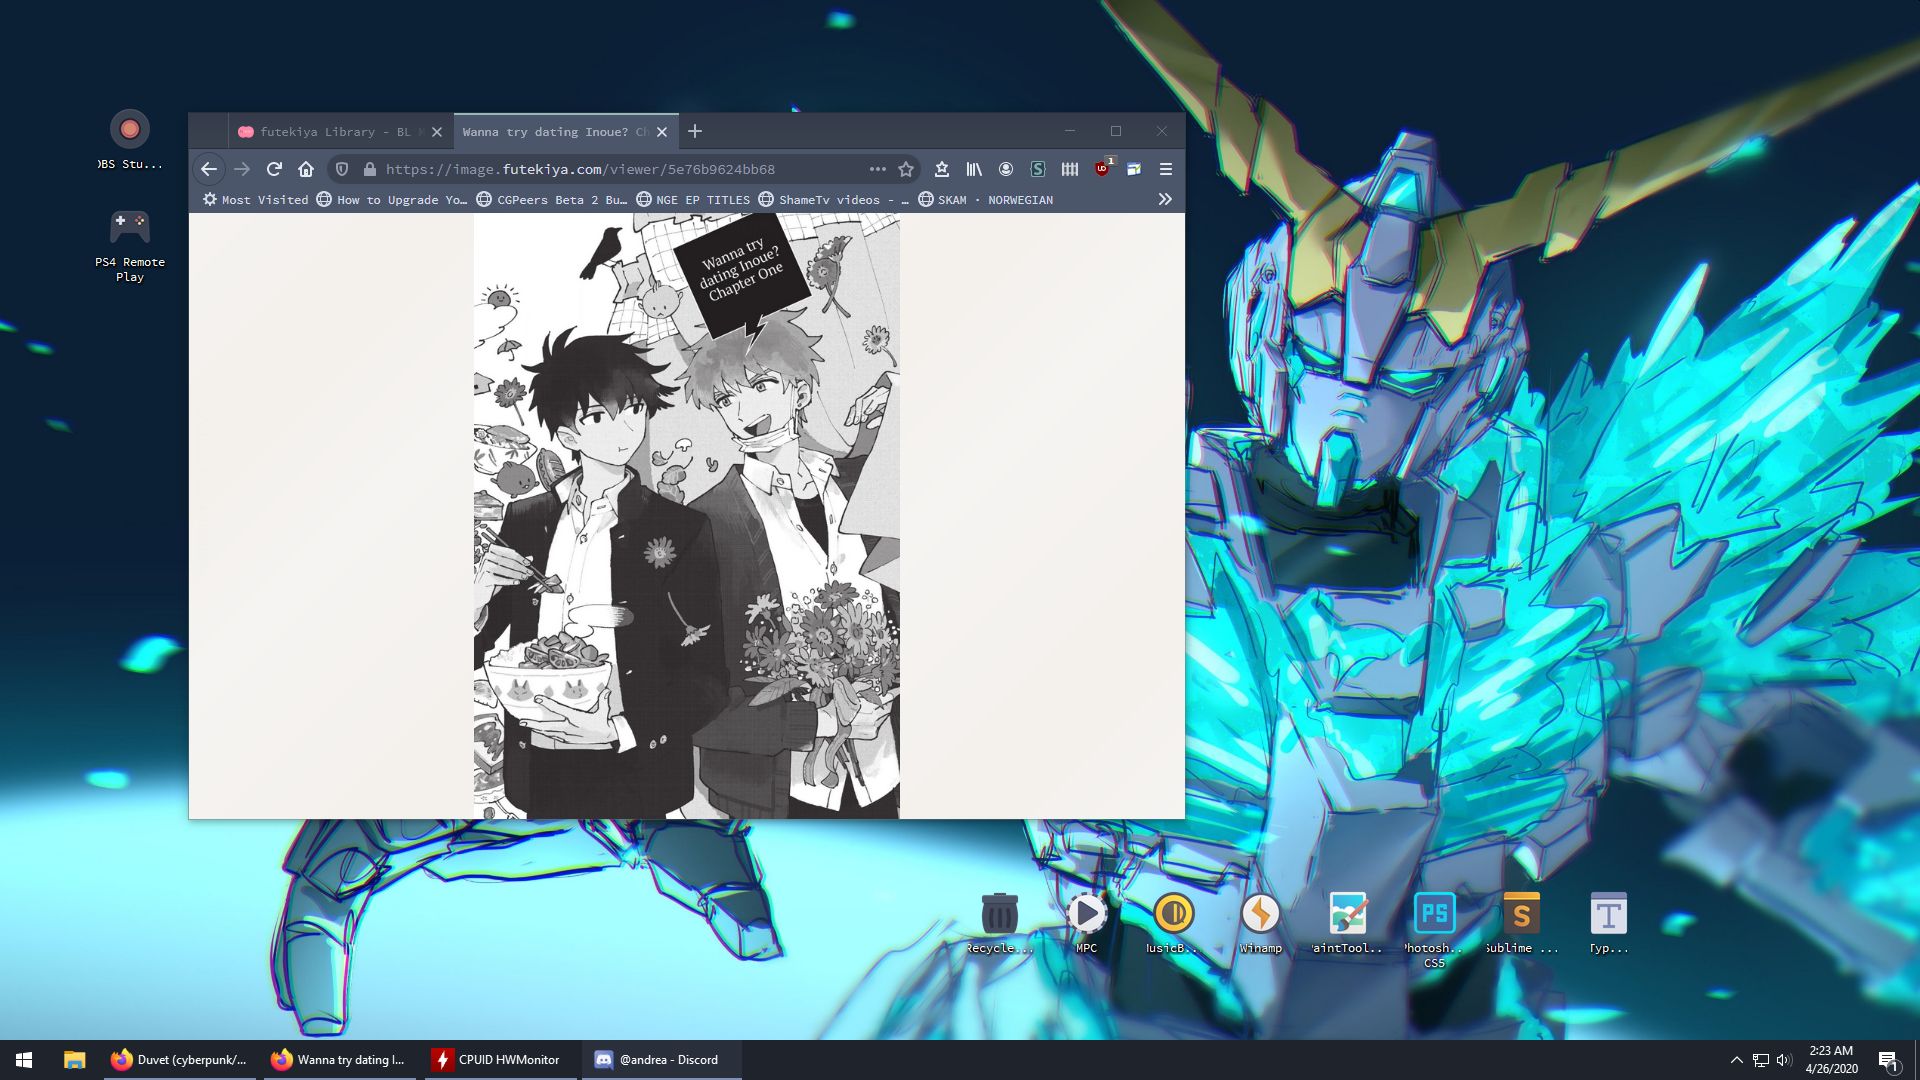Image resolution: width=1920 pixels, height=1080 pixels.
Task: Bookmark this page with star icon
Action: [906, 169]
